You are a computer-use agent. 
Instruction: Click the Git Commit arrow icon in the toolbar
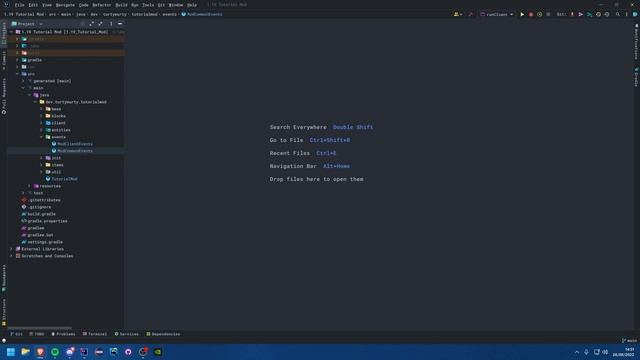(x=580, y=14)
